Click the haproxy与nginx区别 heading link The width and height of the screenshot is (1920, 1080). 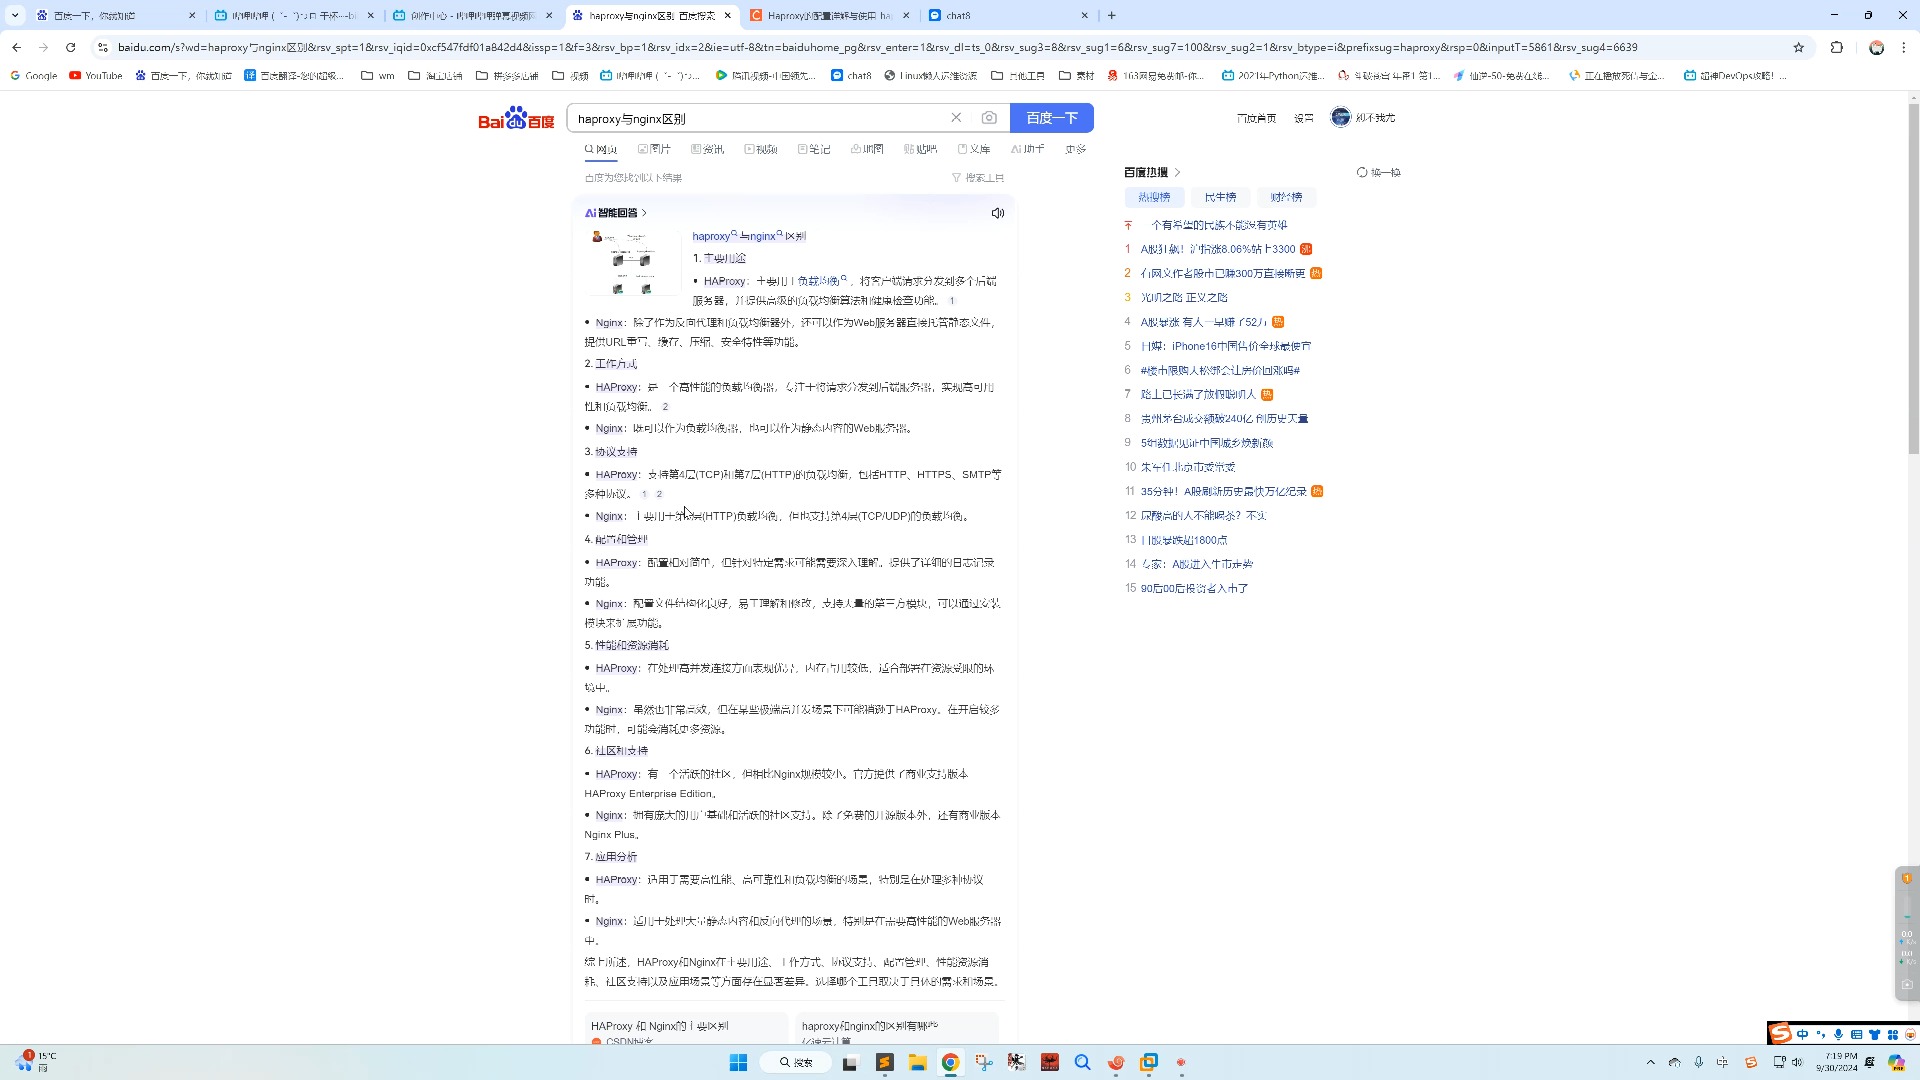pos(749,236)
